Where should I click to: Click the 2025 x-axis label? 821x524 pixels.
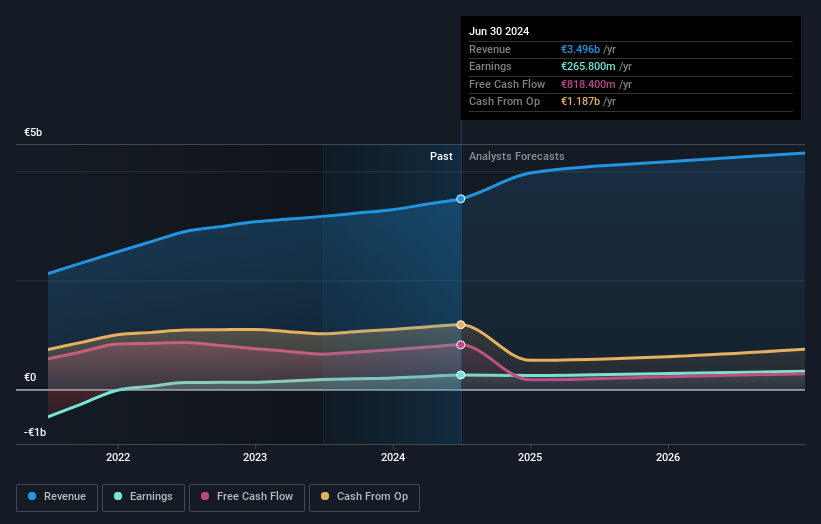pos(530,457)
